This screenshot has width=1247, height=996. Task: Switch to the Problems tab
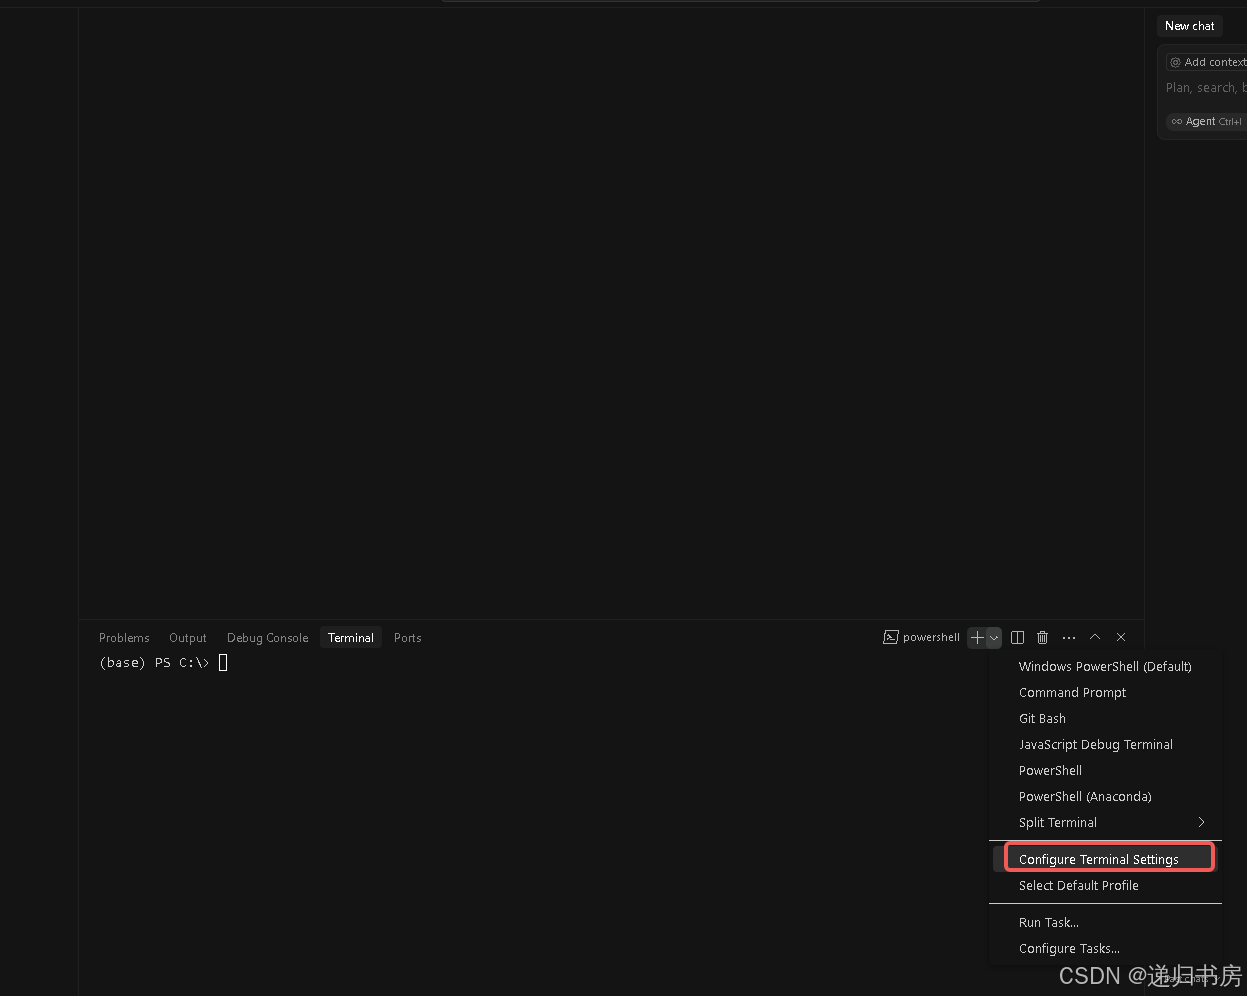pos(124,637)
